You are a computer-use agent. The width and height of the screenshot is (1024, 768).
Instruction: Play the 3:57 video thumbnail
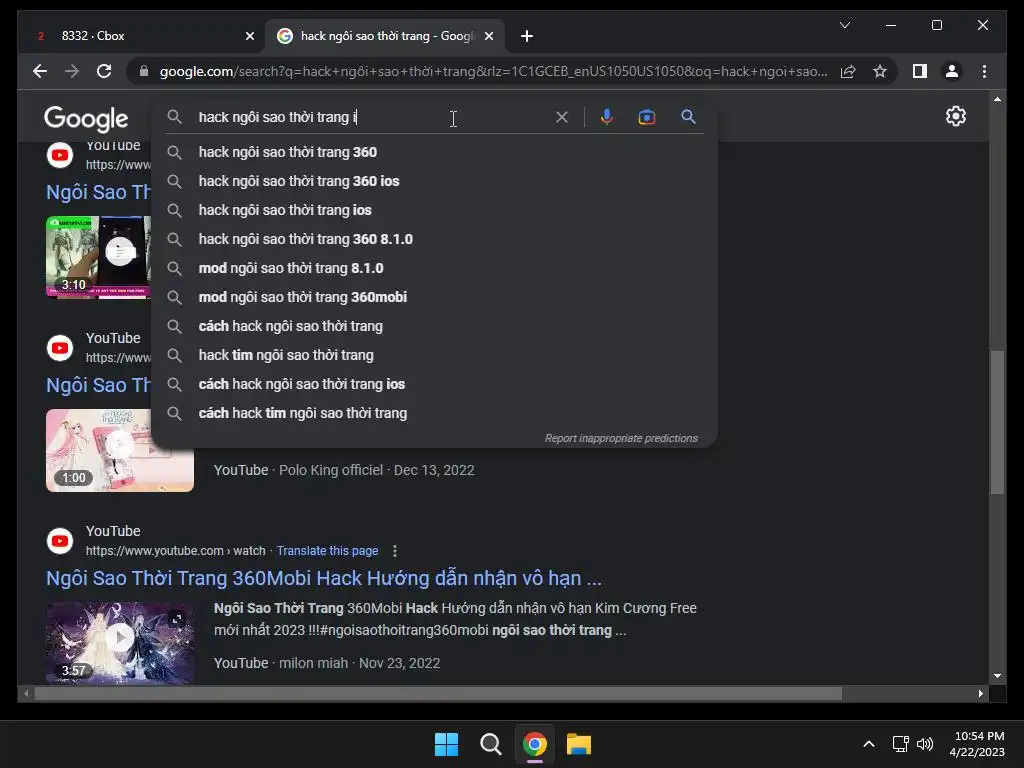tap(120, 643)
